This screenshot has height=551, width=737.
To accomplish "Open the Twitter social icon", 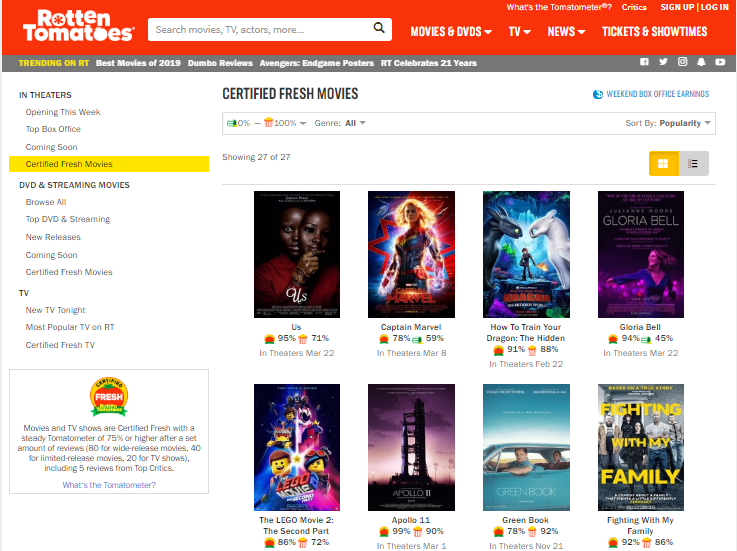I will [x=663, y=62].
